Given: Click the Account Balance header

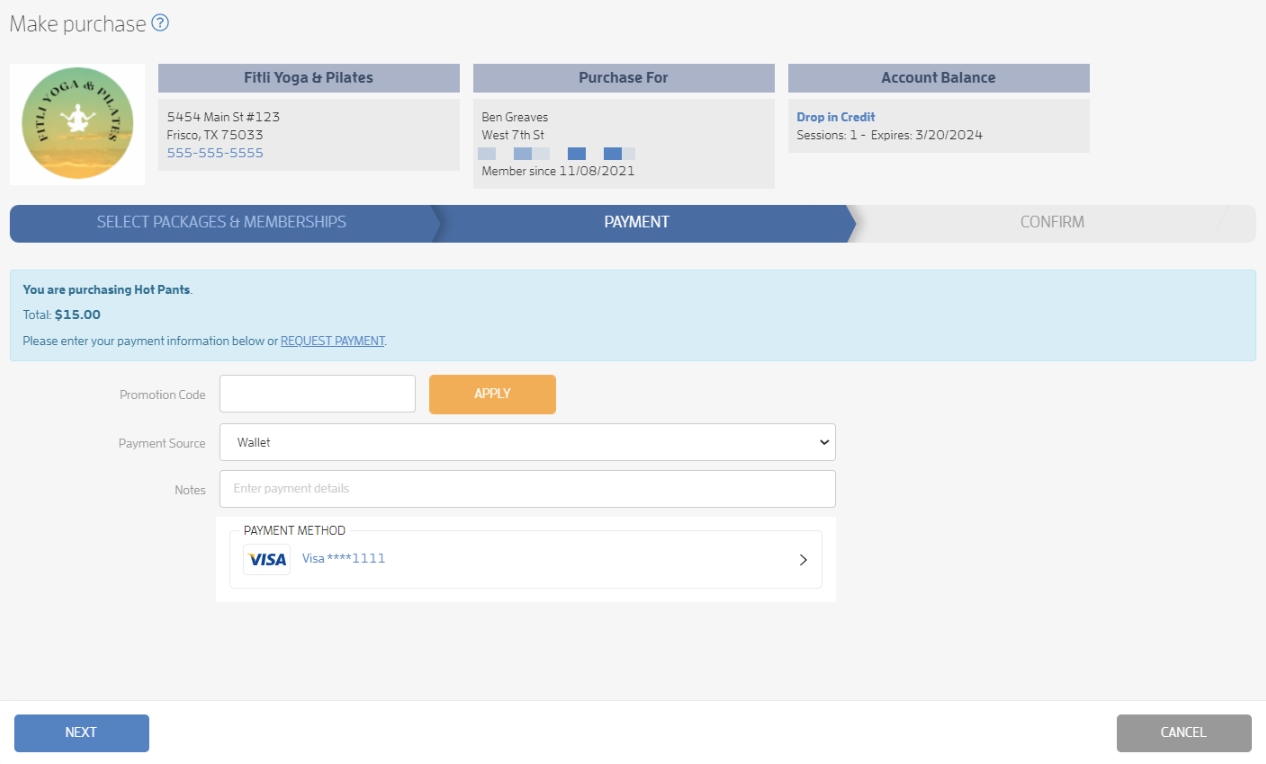Looking at the screenshot, I should point(939,78).
